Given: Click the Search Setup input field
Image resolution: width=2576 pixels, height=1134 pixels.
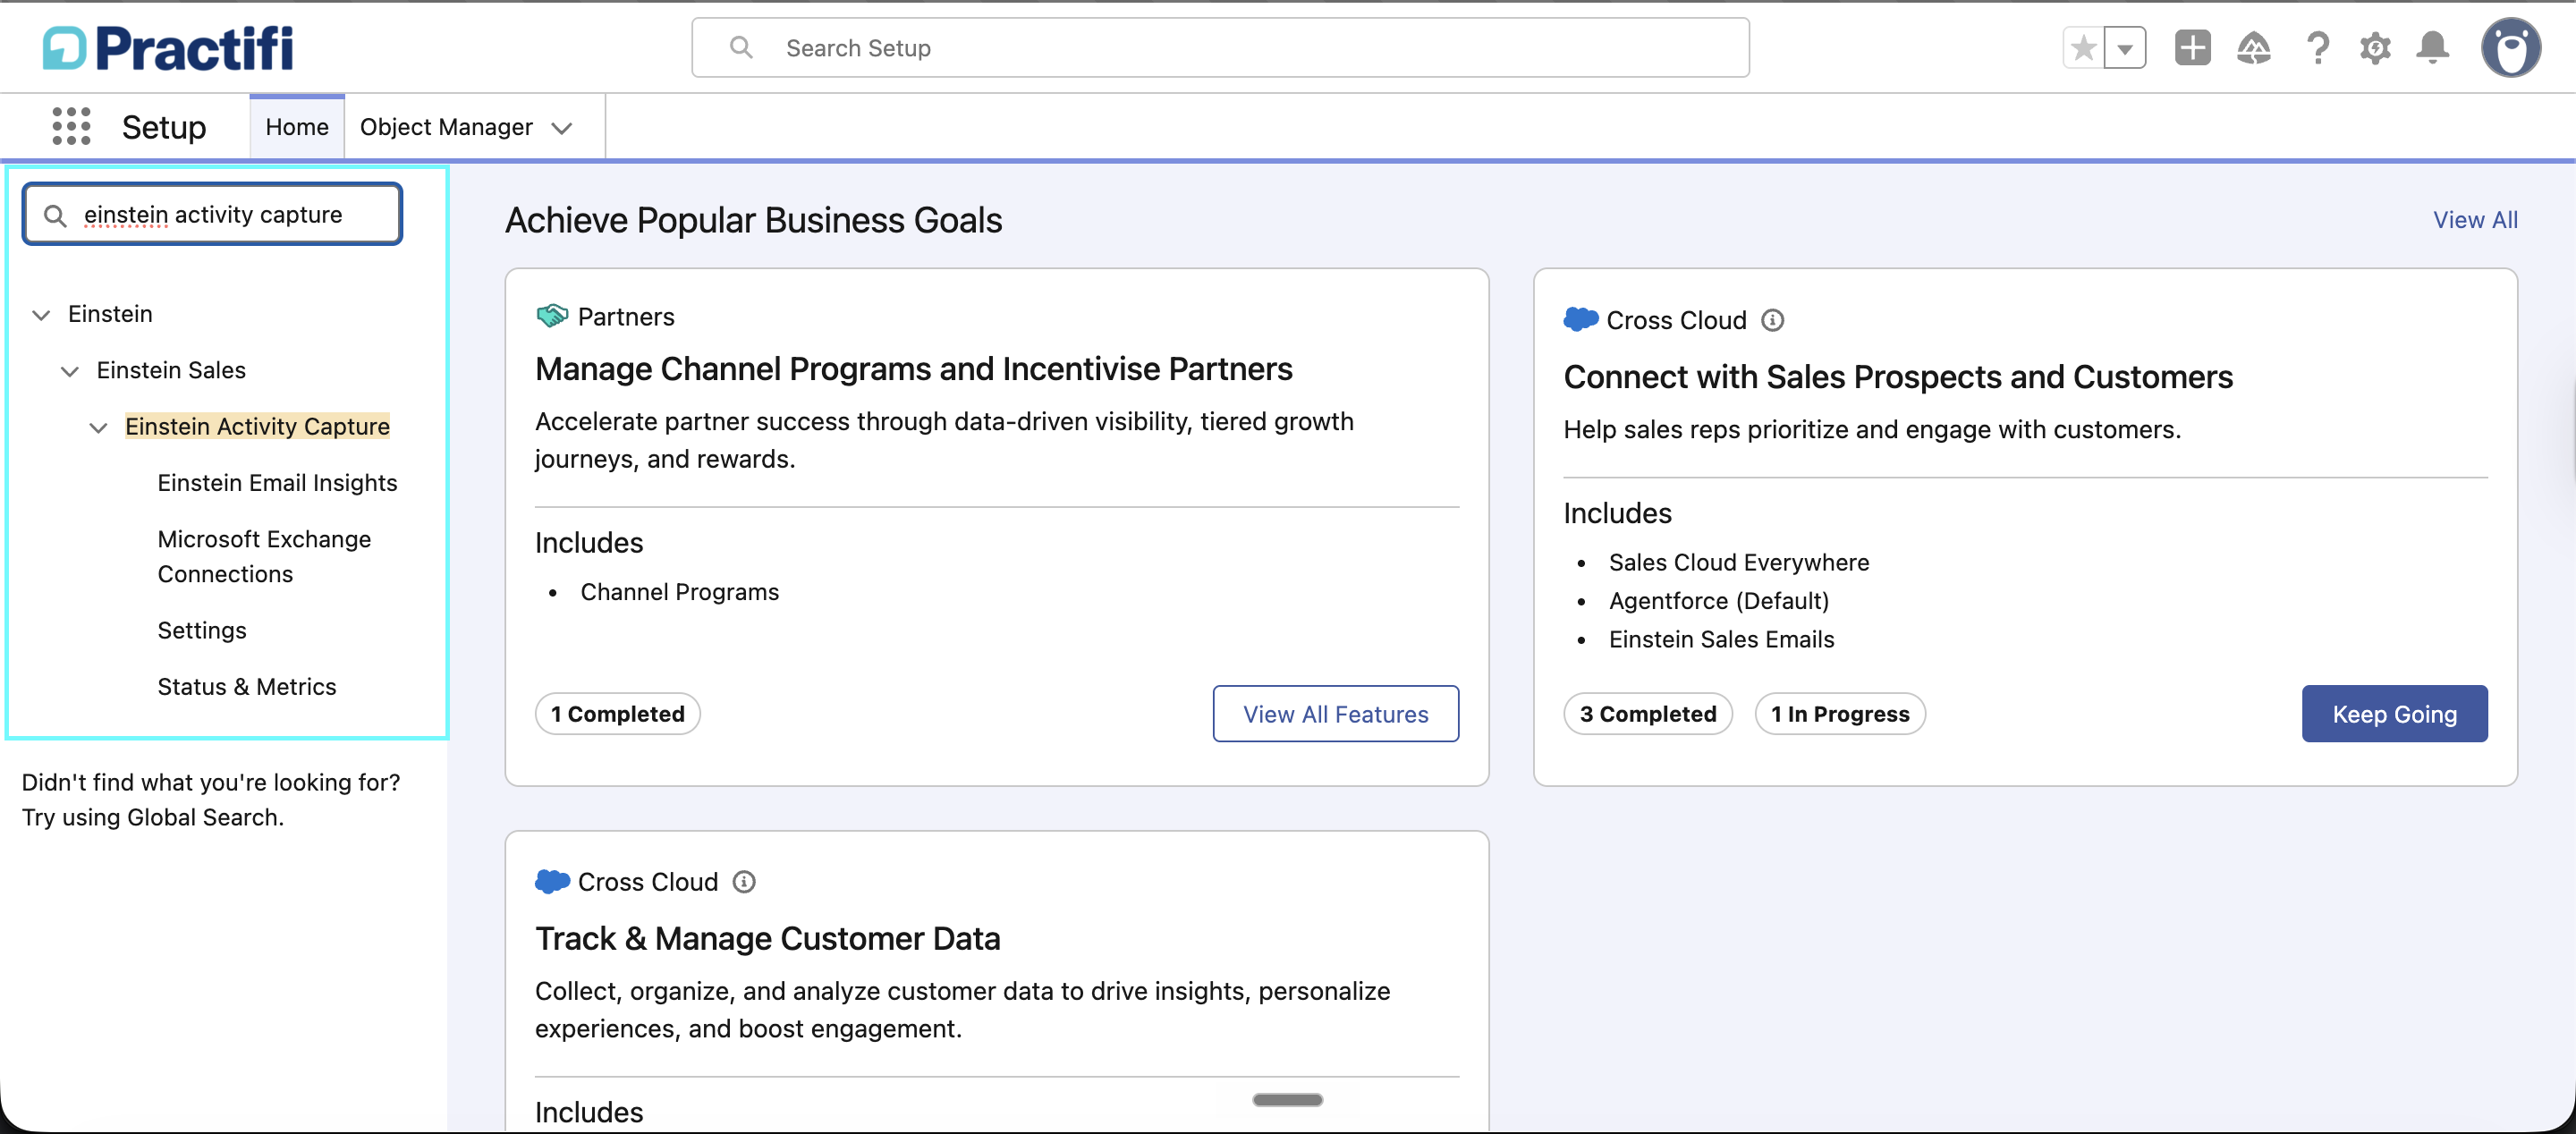Looking at the screenshot, I should [1220, 48].
